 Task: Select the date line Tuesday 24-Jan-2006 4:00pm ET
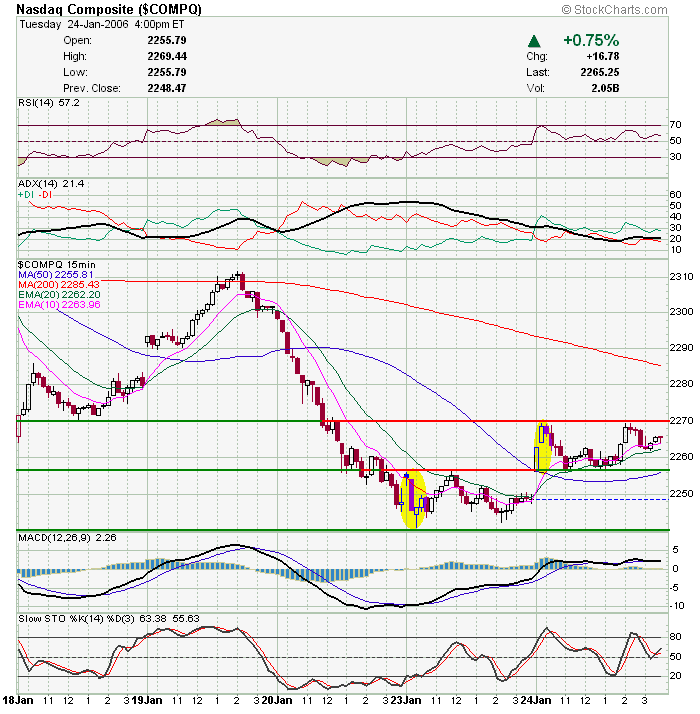tap(102, 24)
